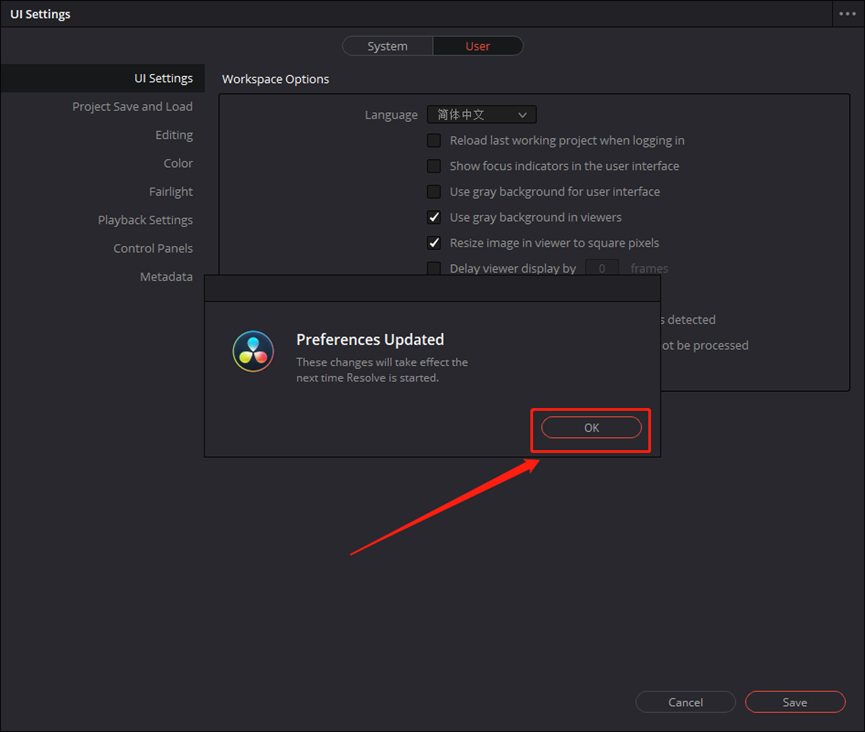Open the Language dropdown
Viewport: 865px width, 732px height.
tap(482, 115)
